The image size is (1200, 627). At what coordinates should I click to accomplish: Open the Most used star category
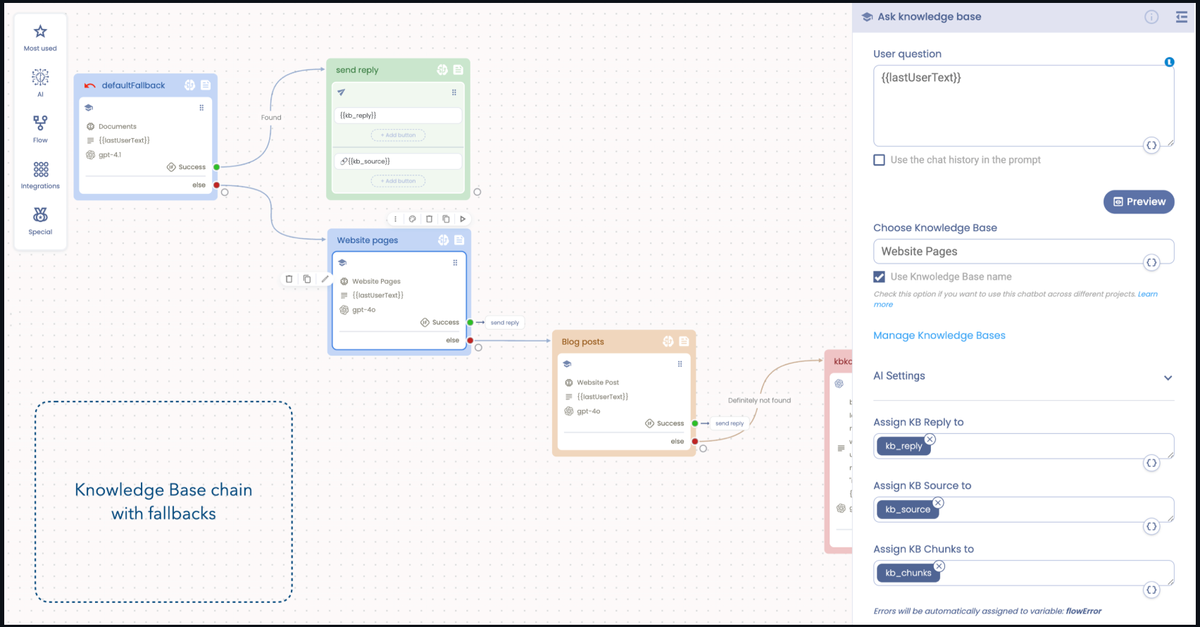(x=40, y=39)
